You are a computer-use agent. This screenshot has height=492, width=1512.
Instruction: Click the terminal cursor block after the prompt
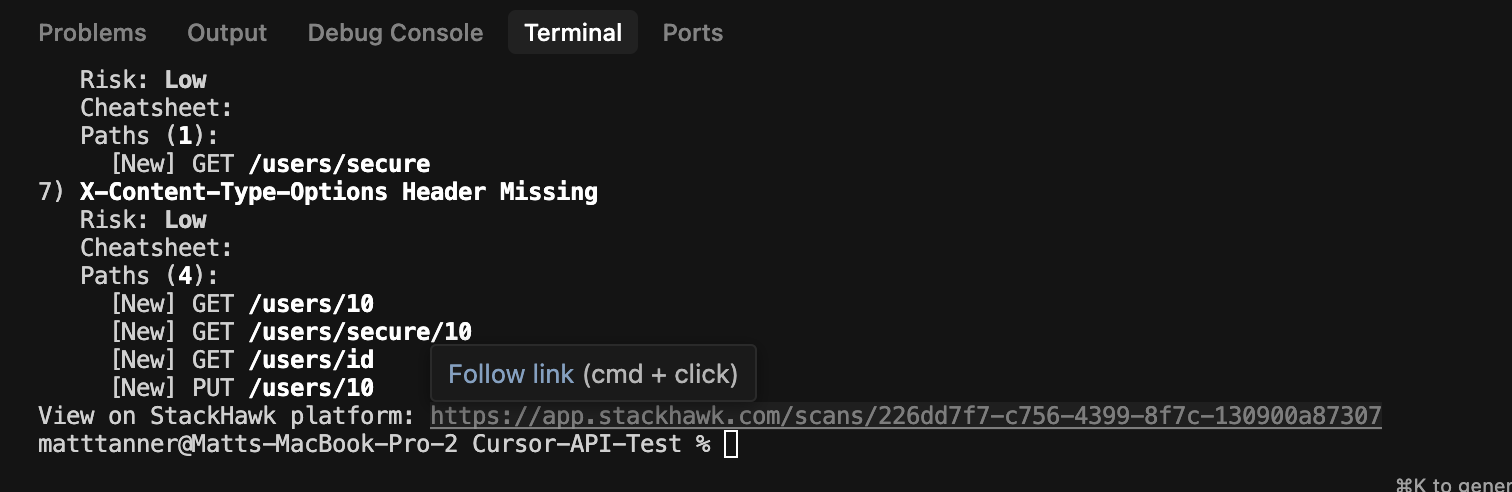[x=731, y=444]
